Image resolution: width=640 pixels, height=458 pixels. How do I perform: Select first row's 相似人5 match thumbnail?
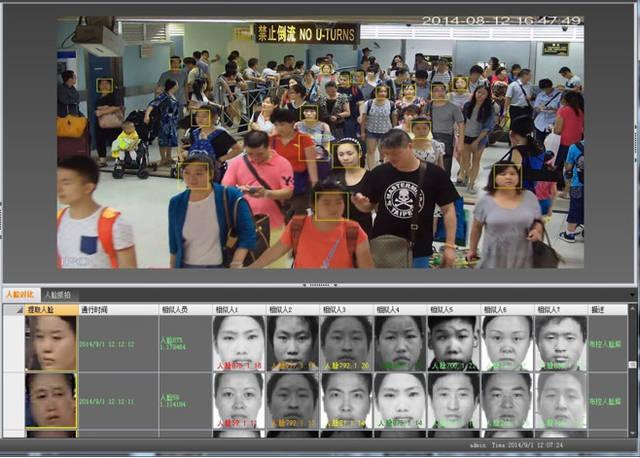[453, 343]
